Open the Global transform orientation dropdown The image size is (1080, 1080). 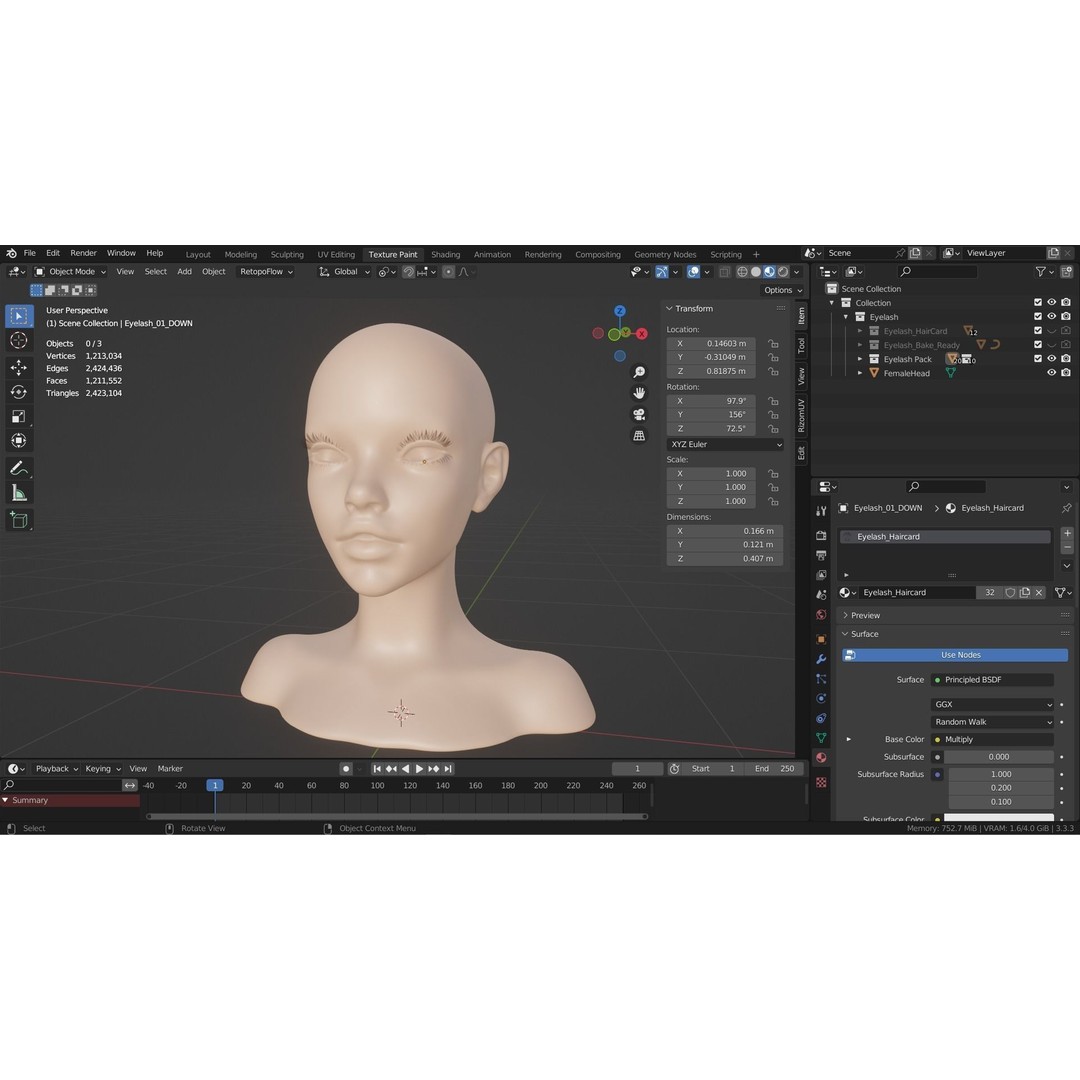click(x=344, y=271)
